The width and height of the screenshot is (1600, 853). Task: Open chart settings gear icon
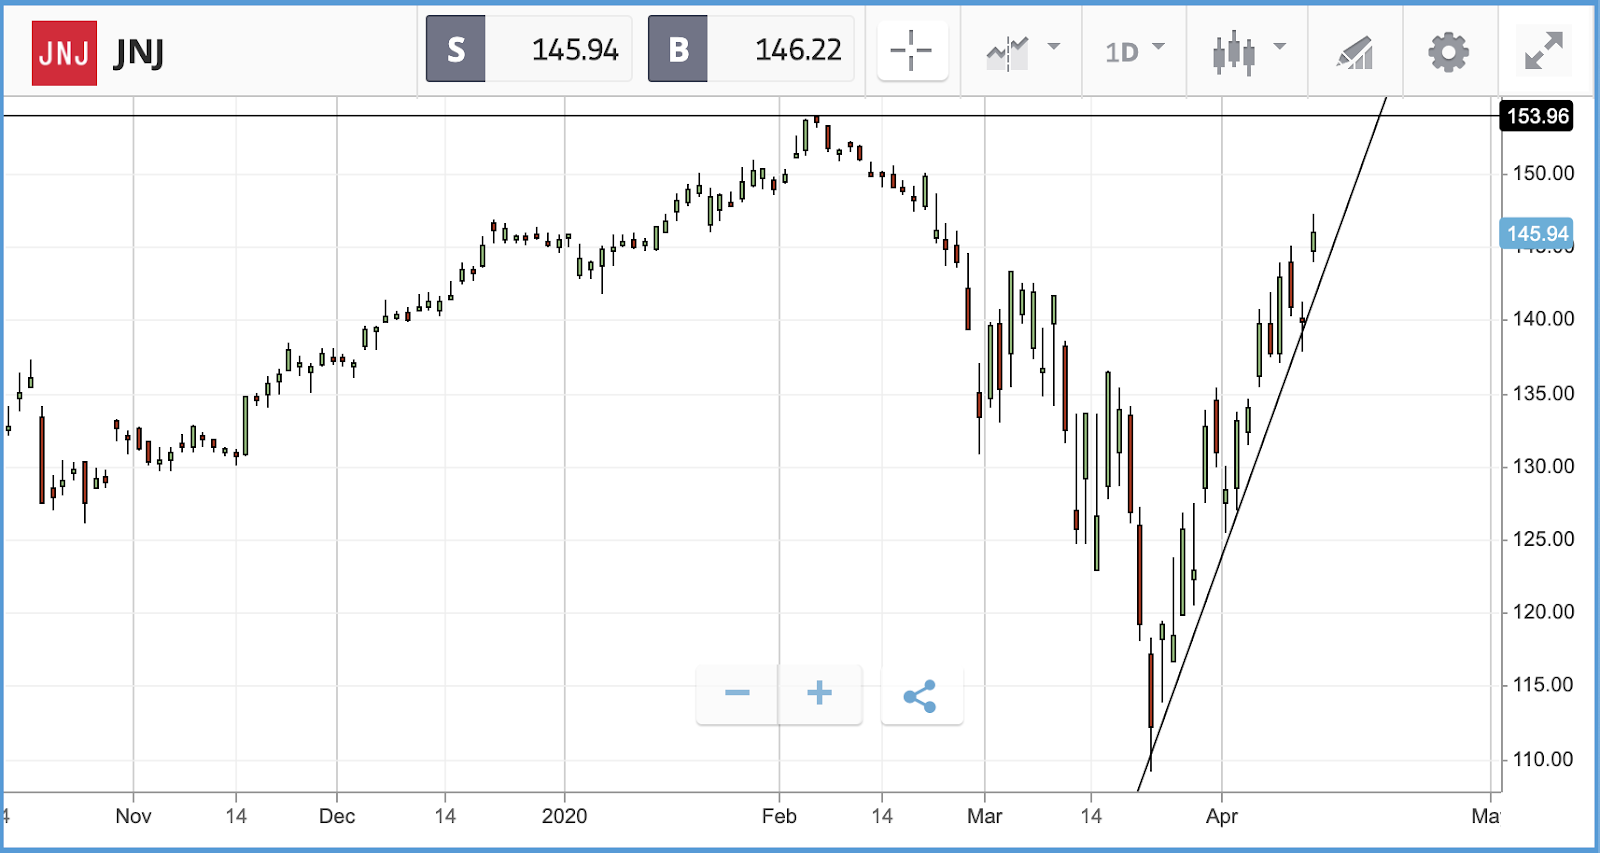(1448, 52)
